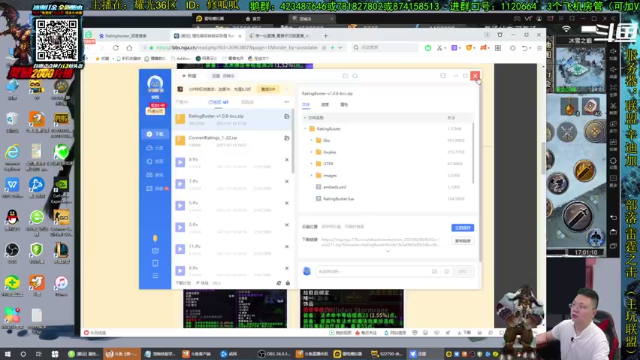Open a new browser tab
This screenshot has height=360, width=640.
click(x=325, y=36)
